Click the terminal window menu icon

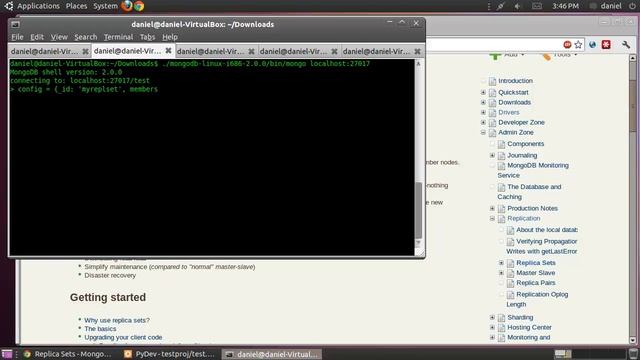click(x=15, y=24)
